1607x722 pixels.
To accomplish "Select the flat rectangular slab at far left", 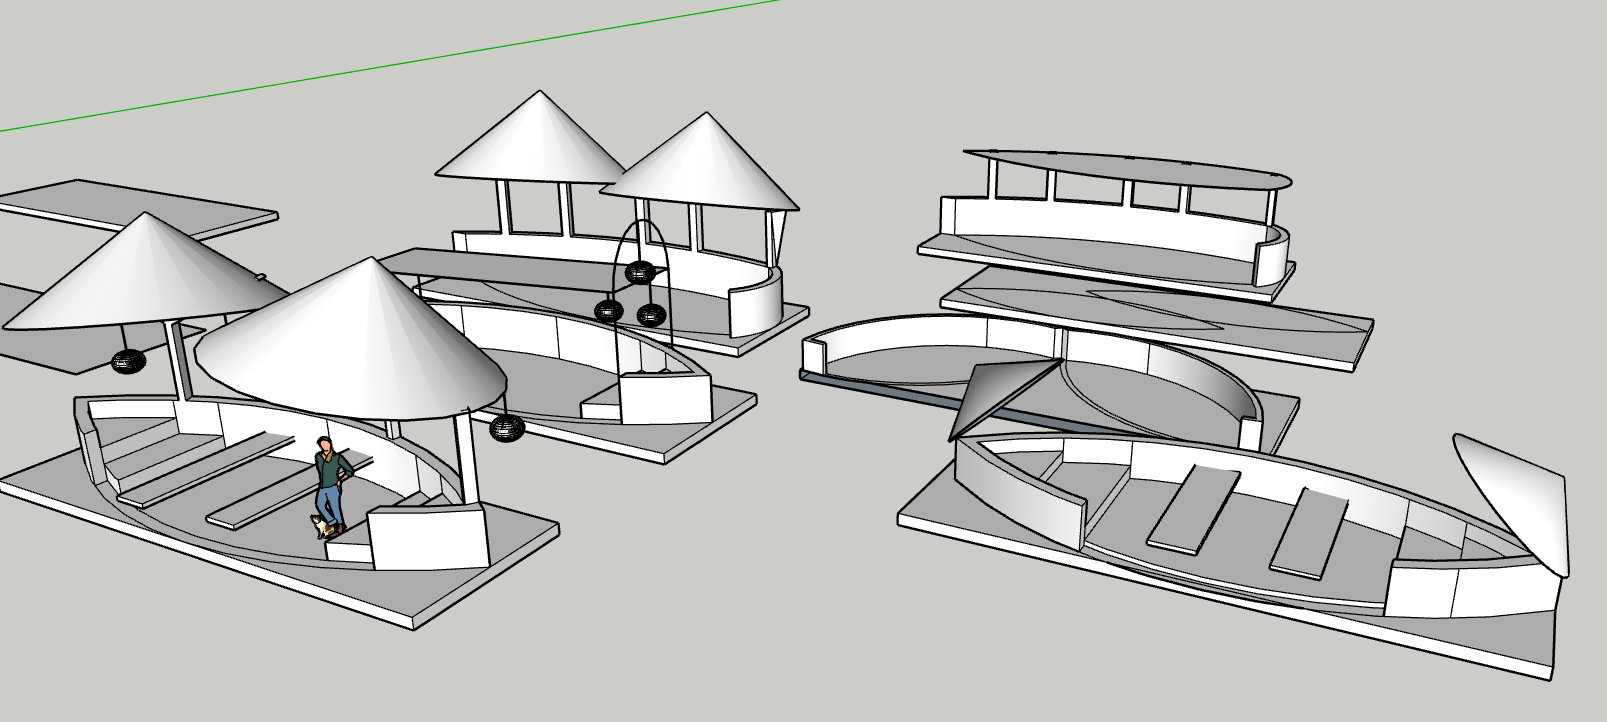I will [x=140, y=208].
